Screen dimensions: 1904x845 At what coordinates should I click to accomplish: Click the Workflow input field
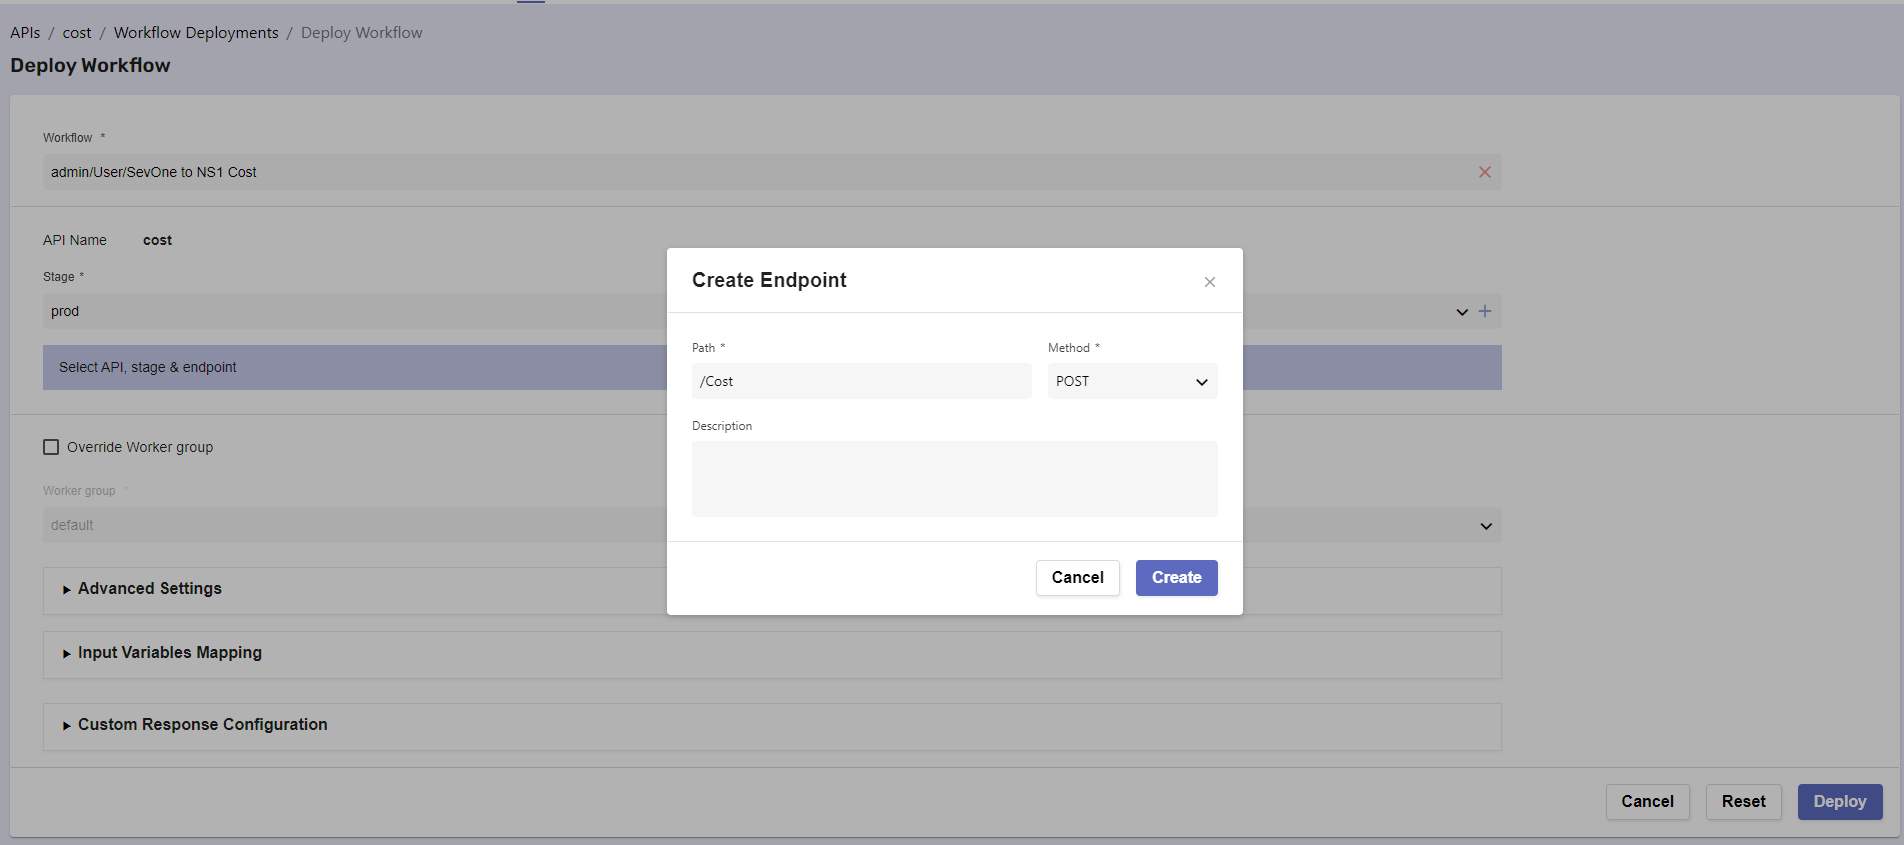click(772, 172)
